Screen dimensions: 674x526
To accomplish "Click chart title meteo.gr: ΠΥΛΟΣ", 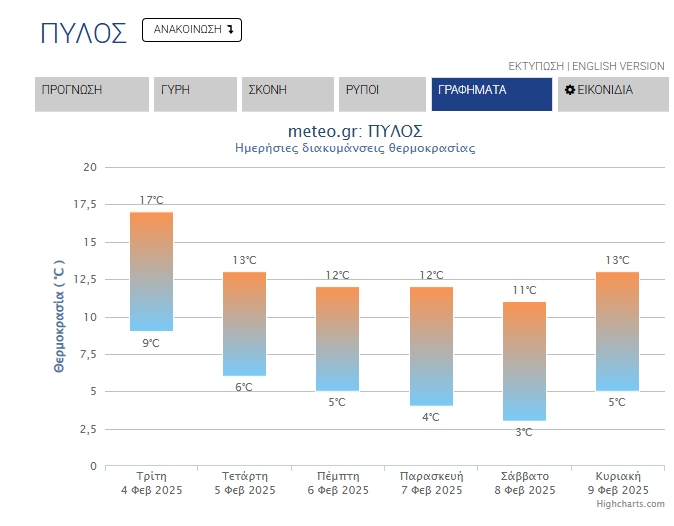I will 355,131.
